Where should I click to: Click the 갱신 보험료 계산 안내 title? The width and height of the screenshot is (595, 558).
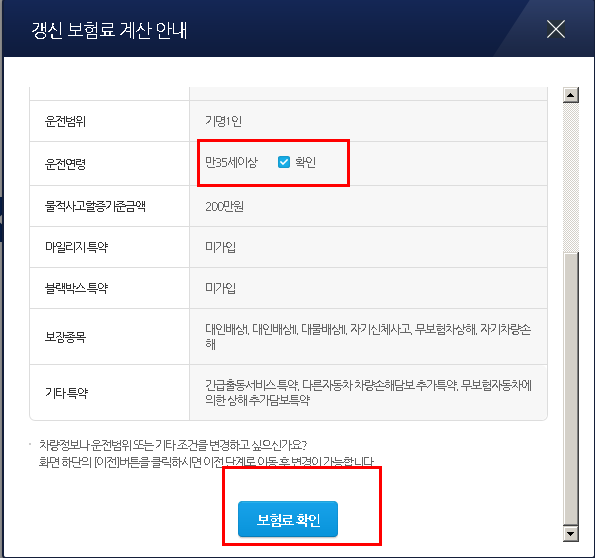tap(109, 30)
